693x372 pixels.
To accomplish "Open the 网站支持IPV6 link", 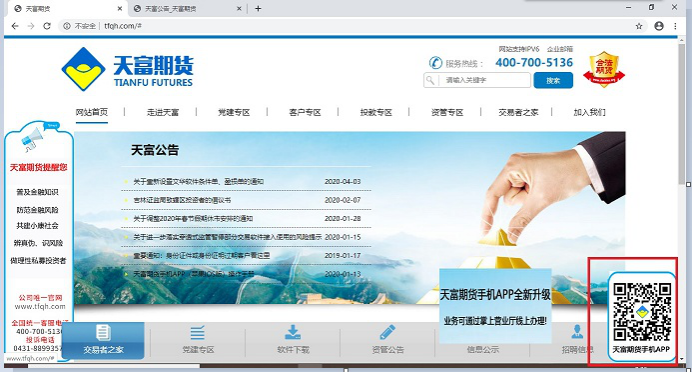I will tap(519, 49).
